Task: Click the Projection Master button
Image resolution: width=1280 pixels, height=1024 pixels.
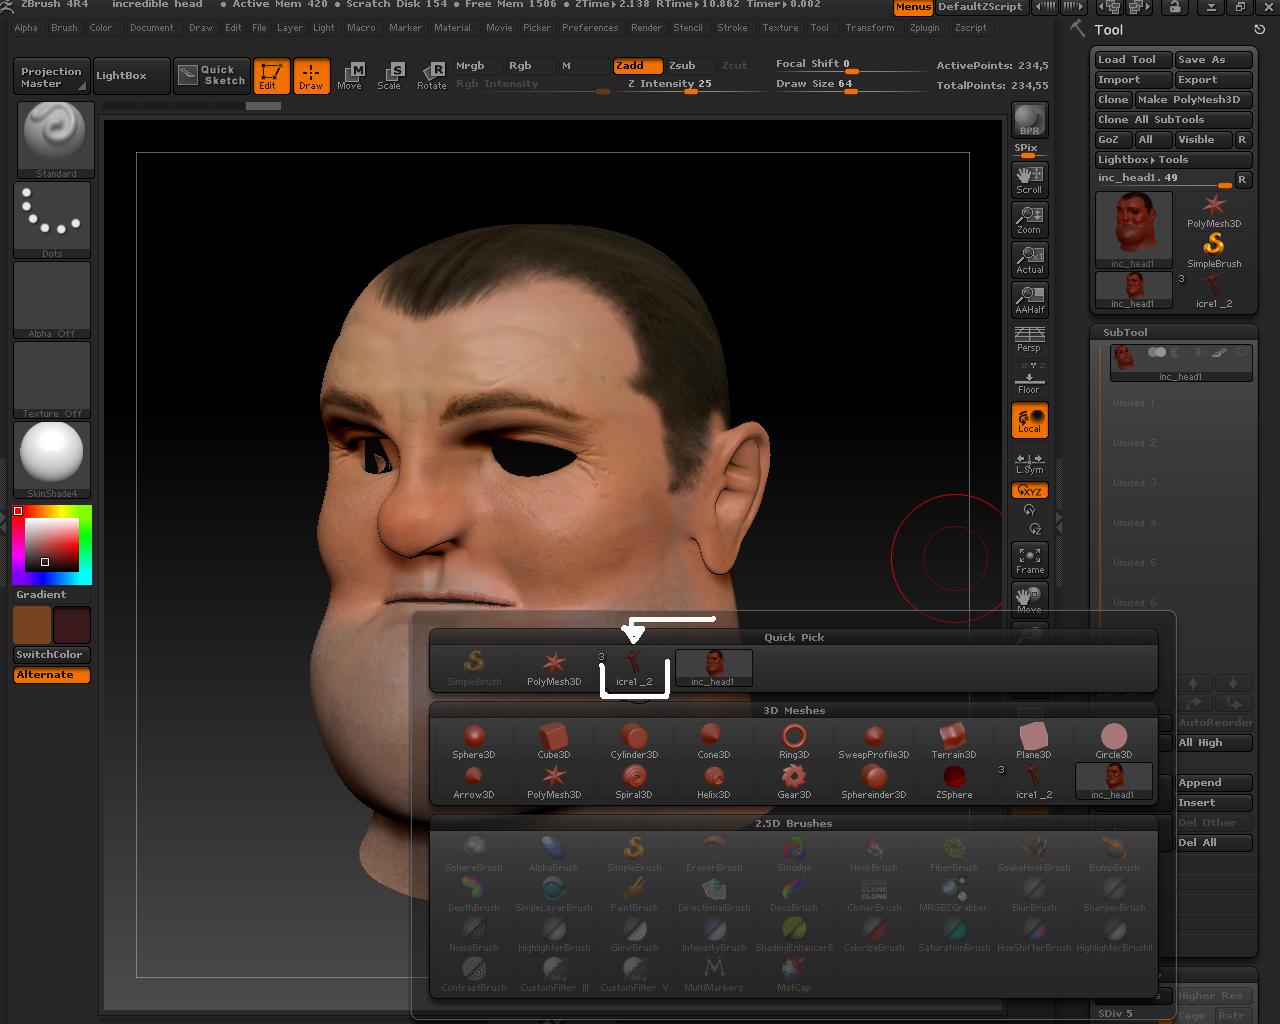Action: pos(50,75)
